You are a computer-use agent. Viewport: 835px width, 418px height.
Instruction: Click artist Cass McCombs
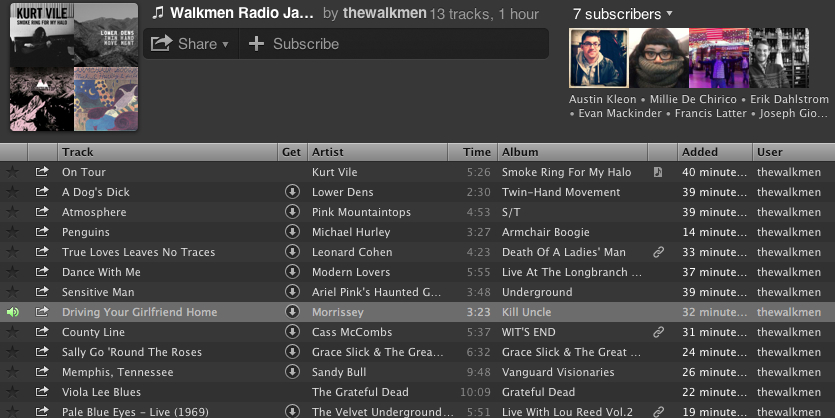point(352,332)
